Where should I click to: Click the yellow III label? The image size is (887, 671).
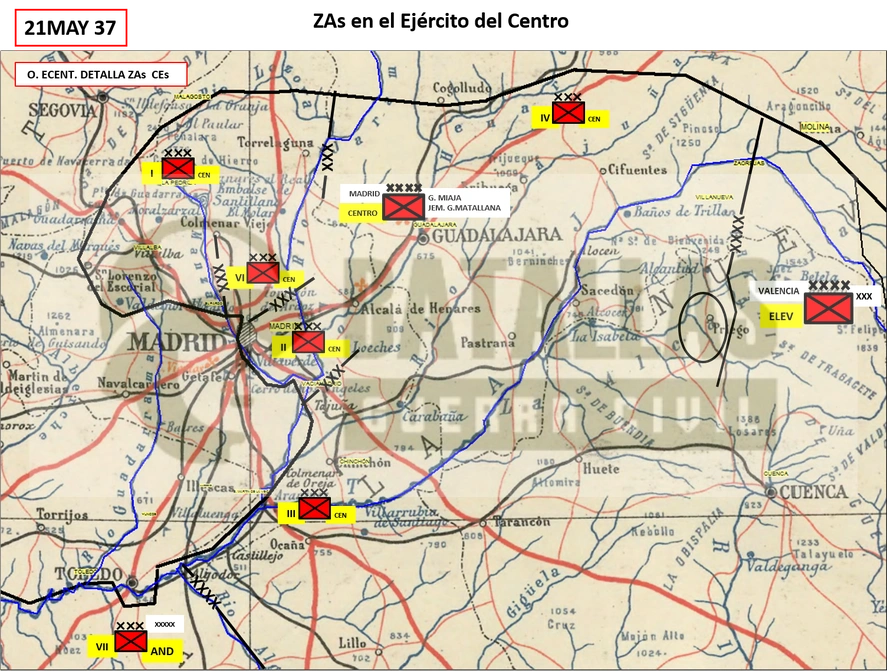291,514
